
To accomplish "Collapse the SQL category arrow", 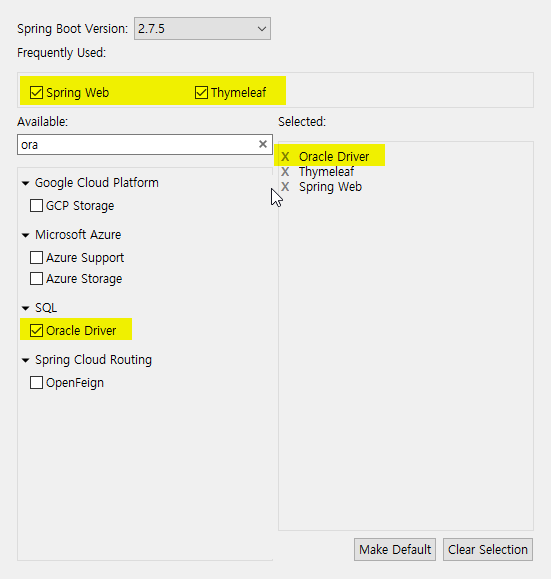I will 25,308.
